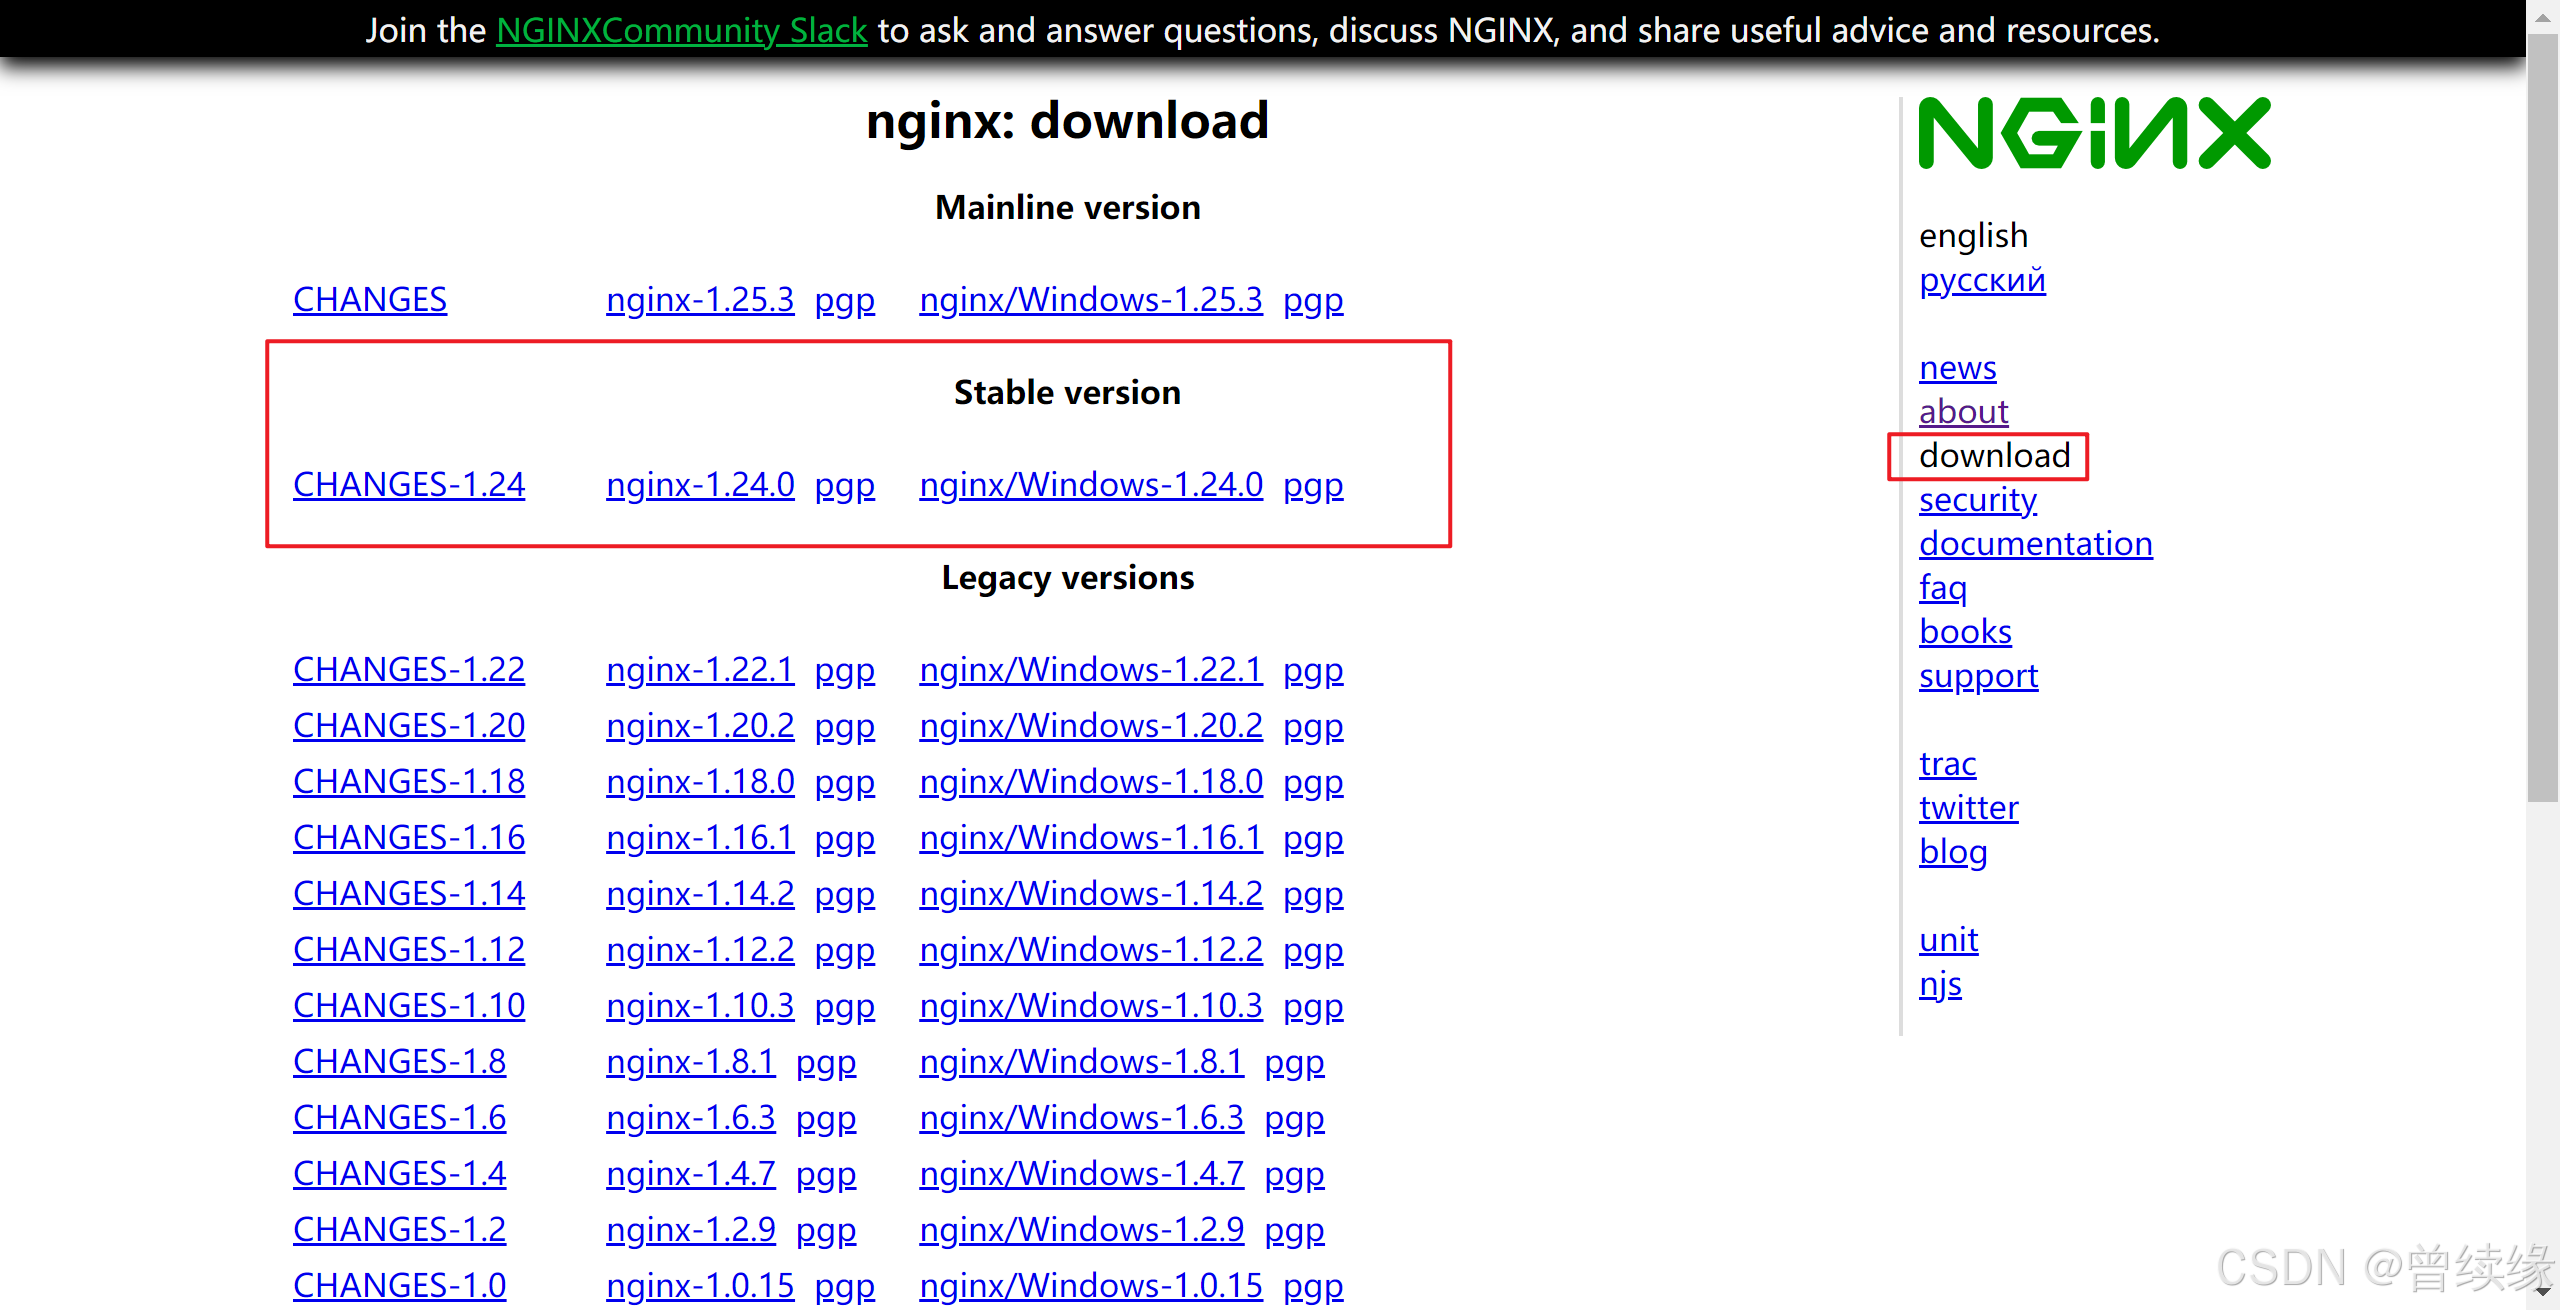Open CHANGES-1.22 legacy changelog
The image size is (2560, 1310).
[x=409, y=670]
